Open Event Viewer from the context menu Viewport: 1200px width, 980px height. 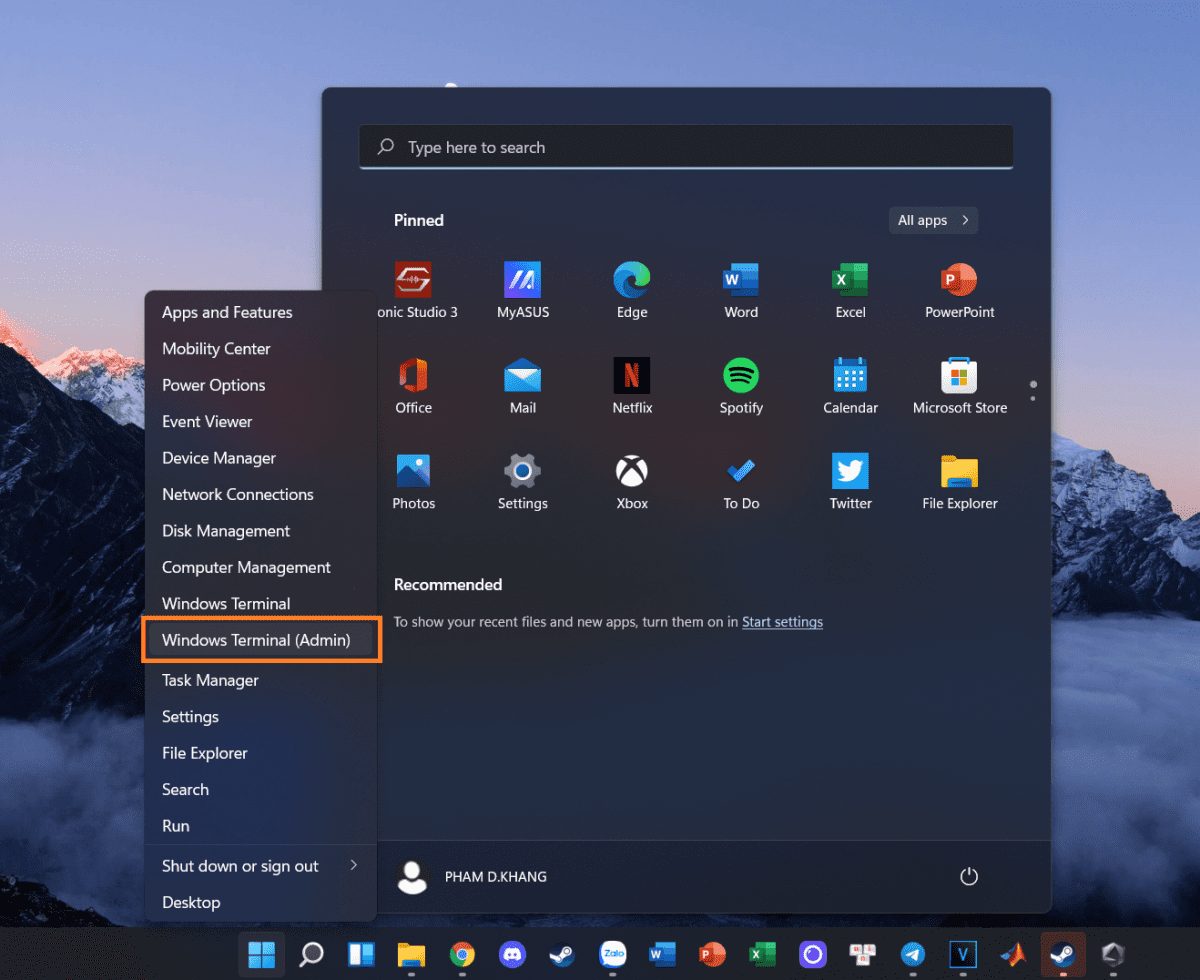(261, 422)
